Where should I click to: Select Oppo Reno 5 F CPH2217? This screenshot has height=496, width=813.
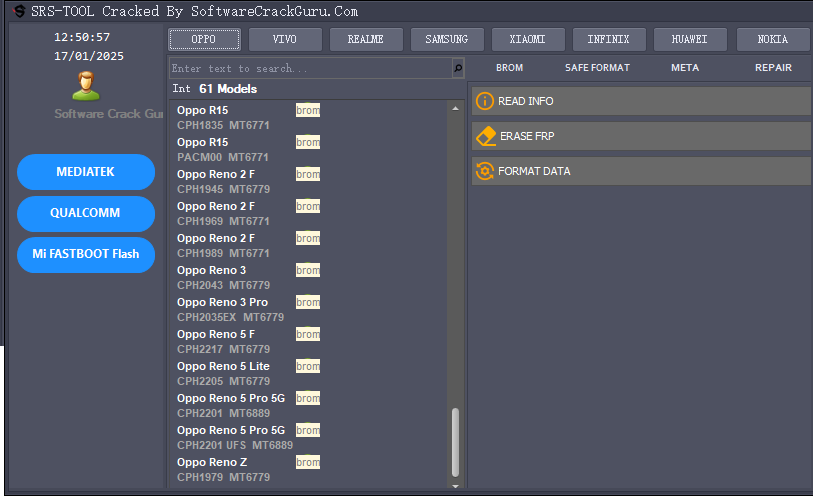[x=310, y=342]
